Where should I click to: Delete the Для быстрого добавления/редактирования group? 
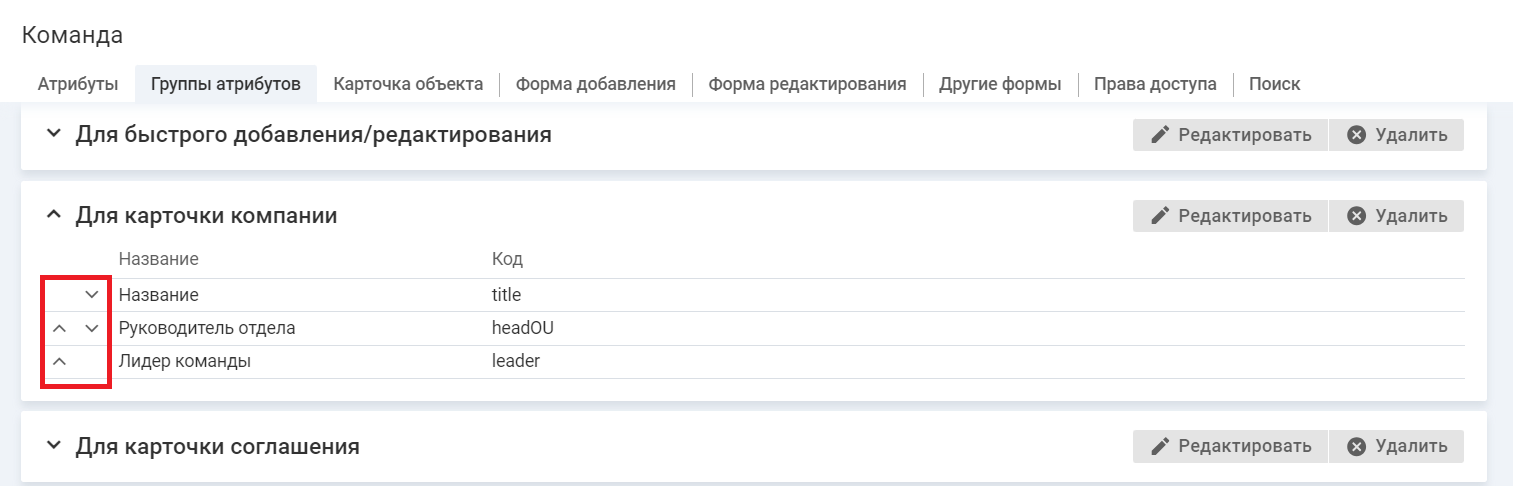point(1397,135)
